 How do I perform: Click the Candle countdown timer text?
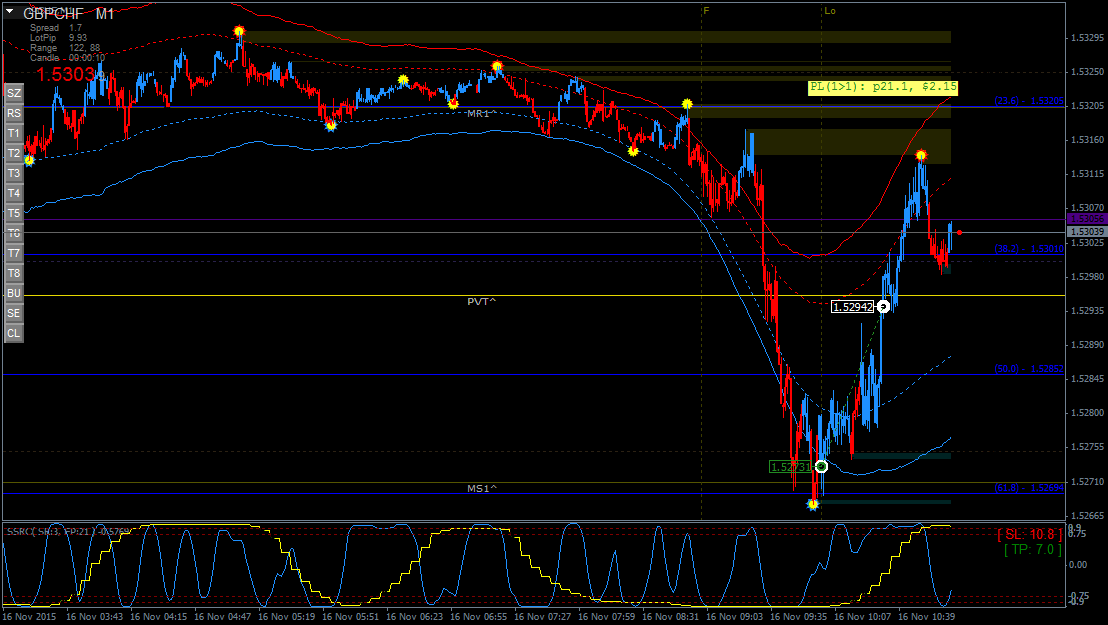click(68, 58)
